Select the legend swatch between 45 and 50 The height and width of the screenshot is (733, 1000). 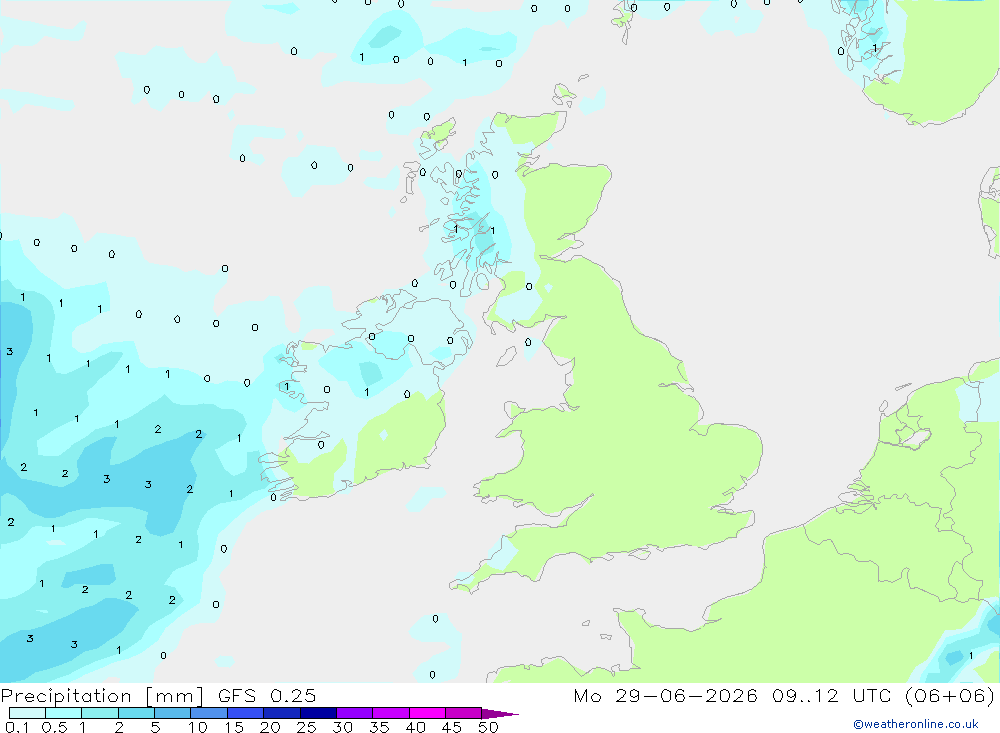pyautogui.click(x=464, y=713)
